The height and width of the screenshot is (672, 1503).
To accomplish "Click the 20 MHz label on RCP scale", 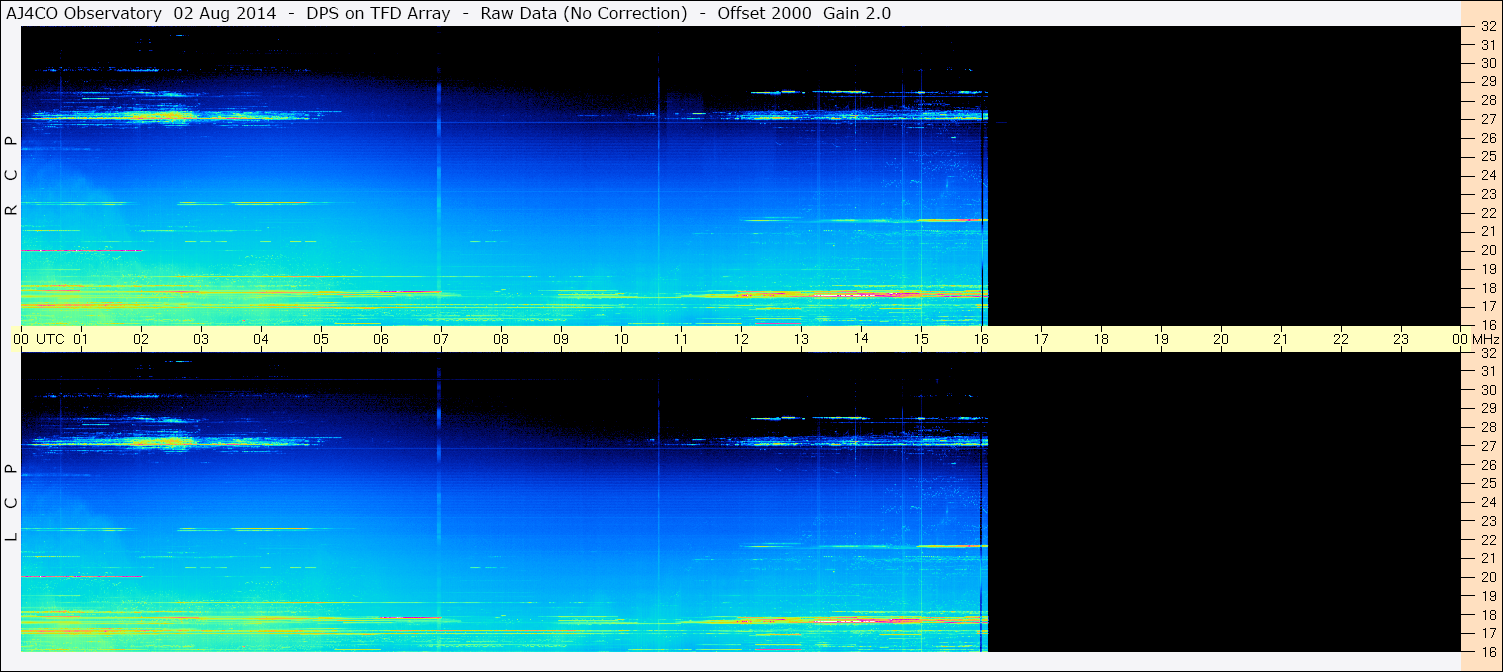I will [1488, 250].
